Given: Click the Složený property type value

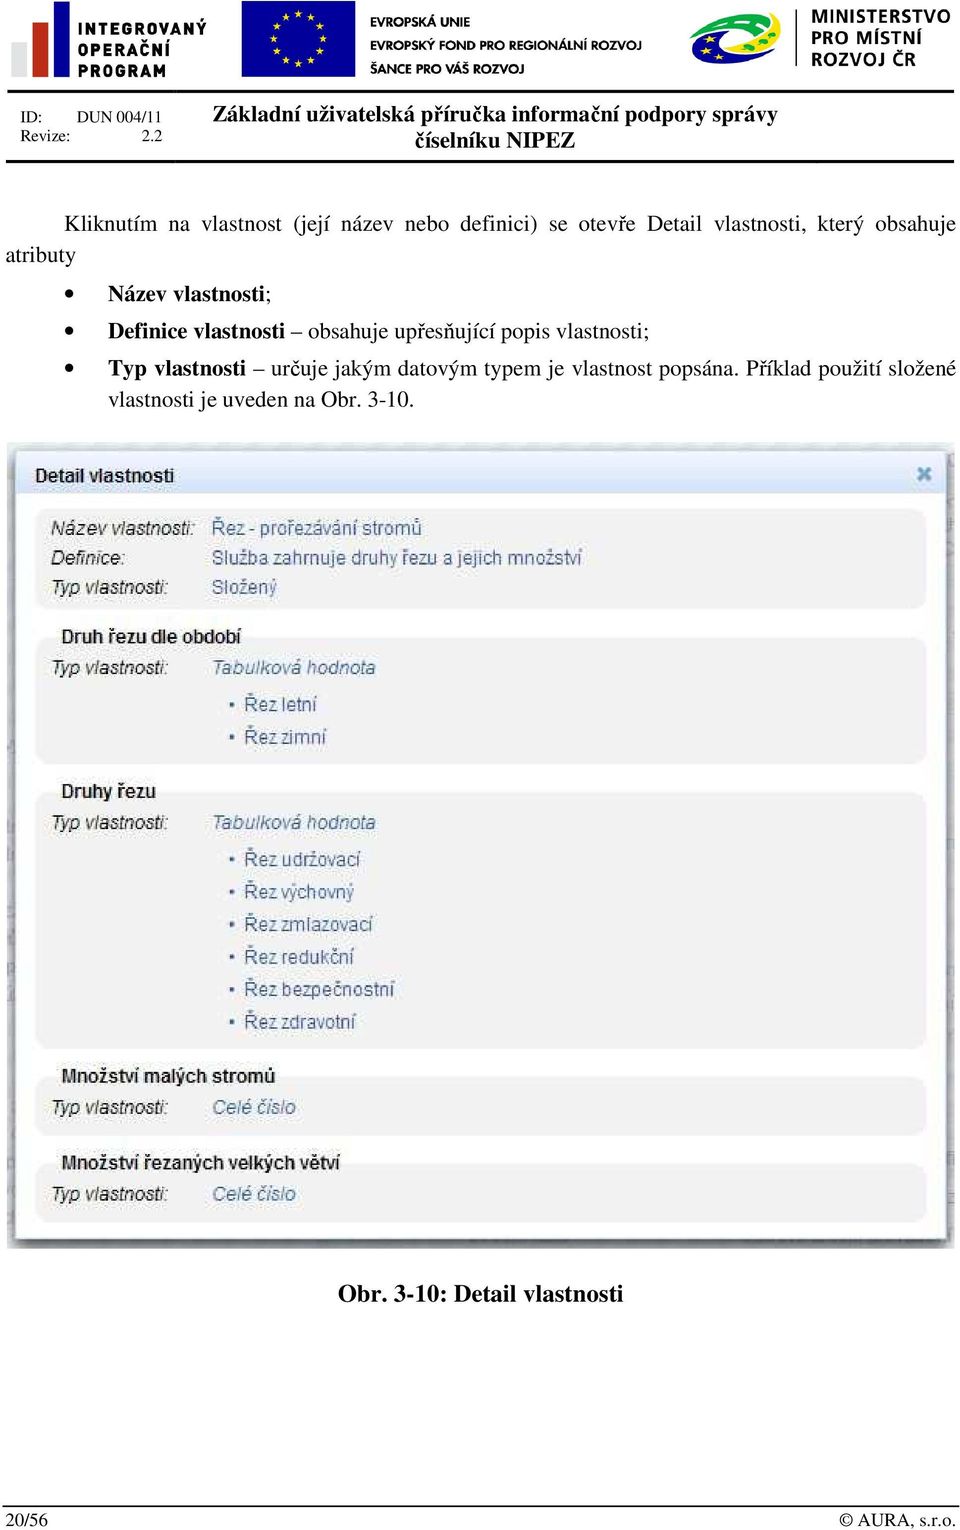Looking at the screenshot, I should coord(244,587).
